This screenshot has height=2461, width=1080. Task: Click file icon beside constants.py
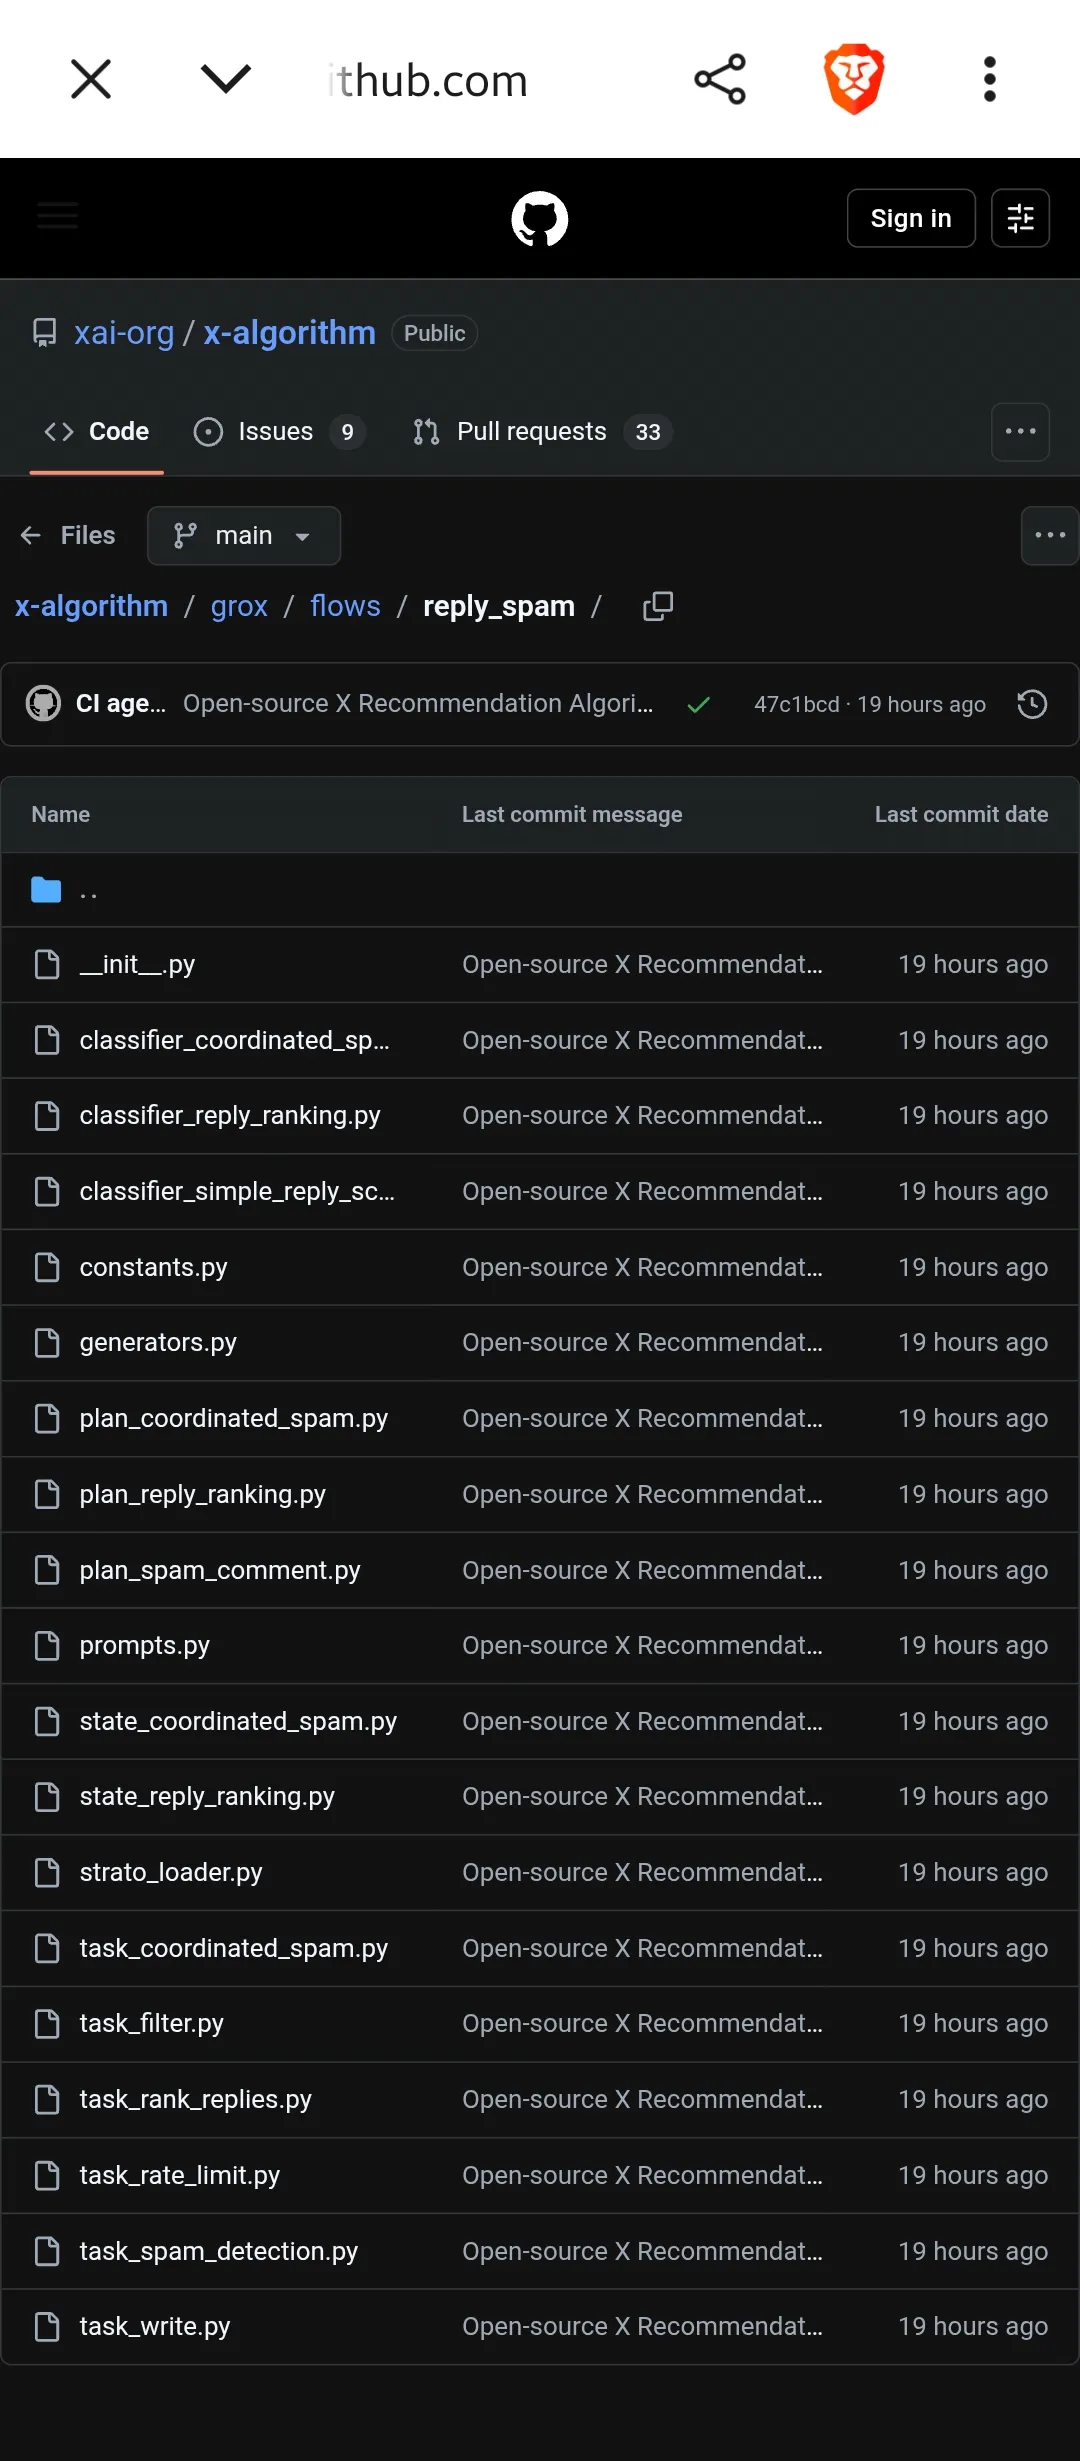tap(47, 1268)
